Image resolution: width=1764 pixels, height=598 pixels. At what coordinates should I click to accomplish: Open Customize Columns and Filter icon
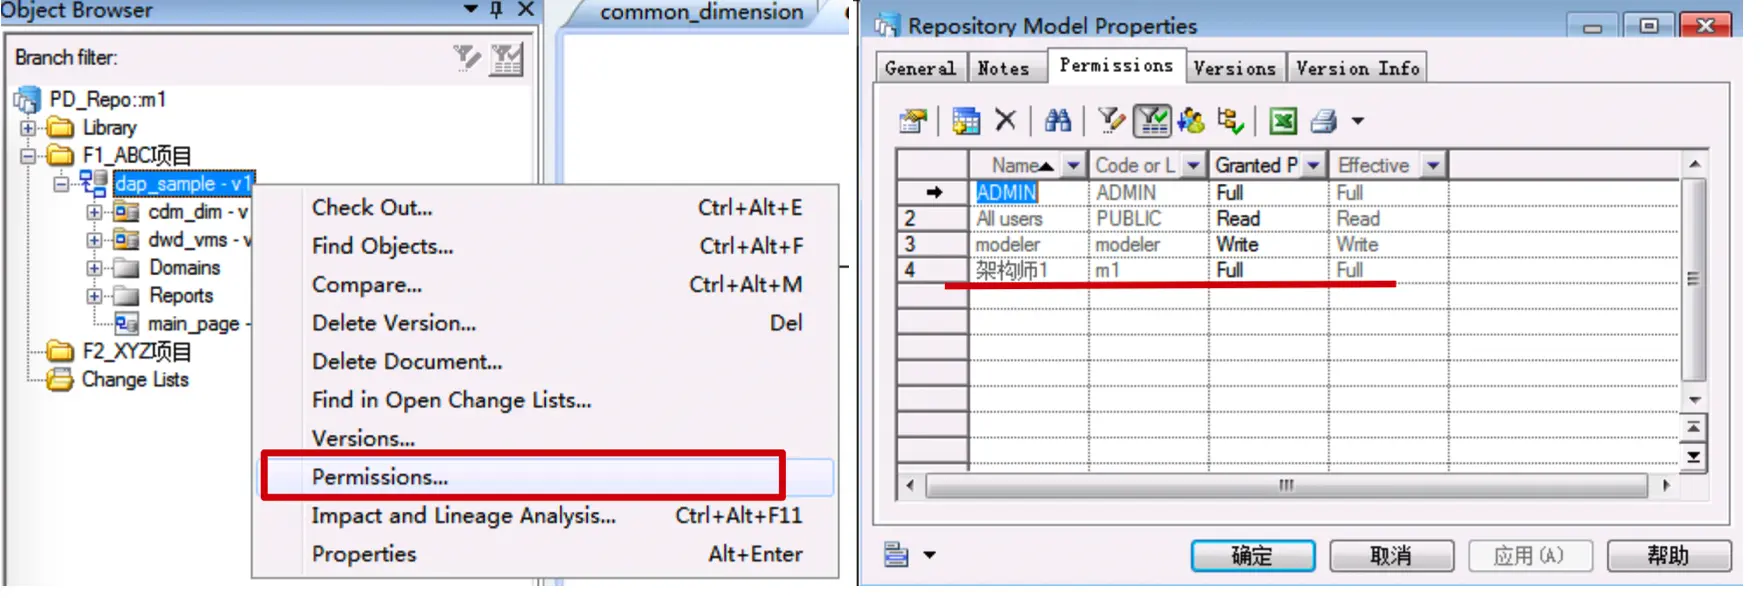pos(1110,121)
